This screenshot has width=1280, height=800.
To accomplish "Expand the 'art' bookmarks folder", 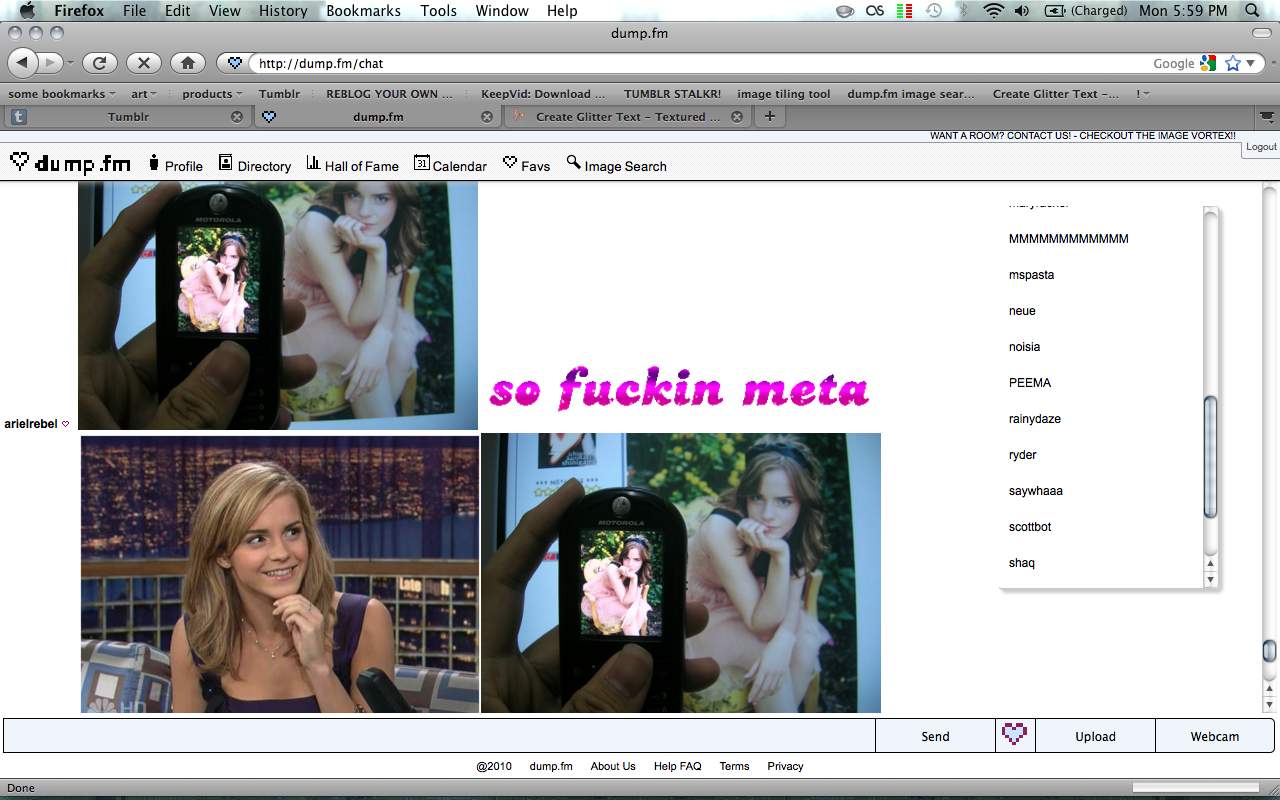I will coord(144,94).
